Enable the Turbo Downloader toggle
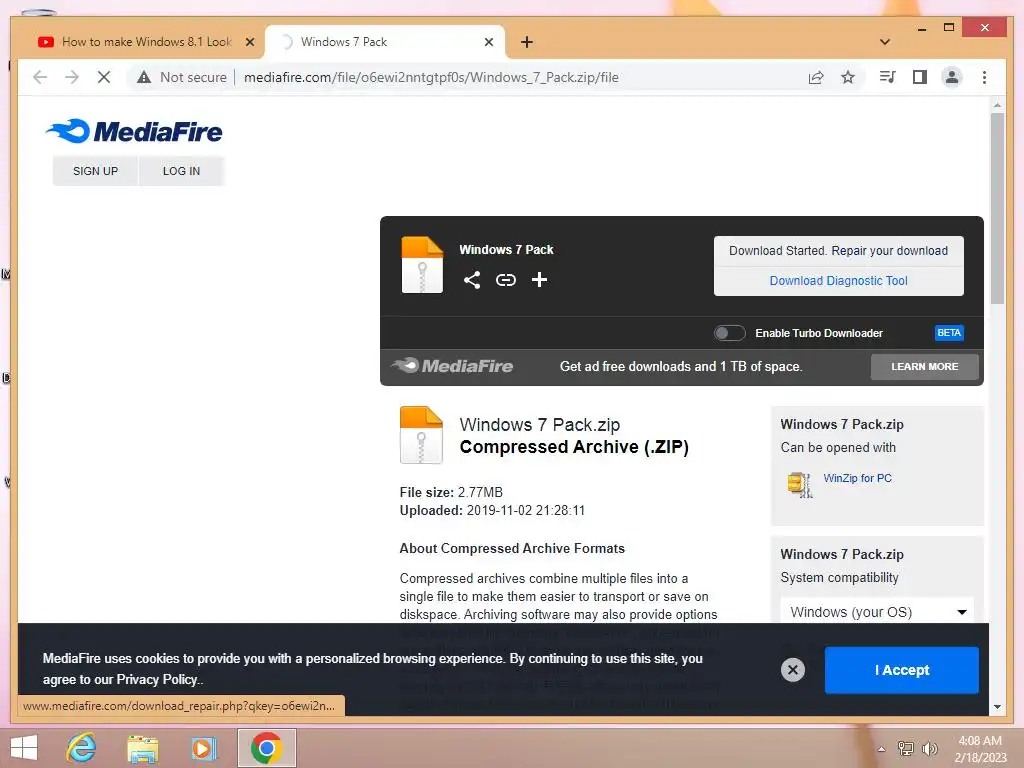Screen dimensions: 1024x768 tap(729, 333)
